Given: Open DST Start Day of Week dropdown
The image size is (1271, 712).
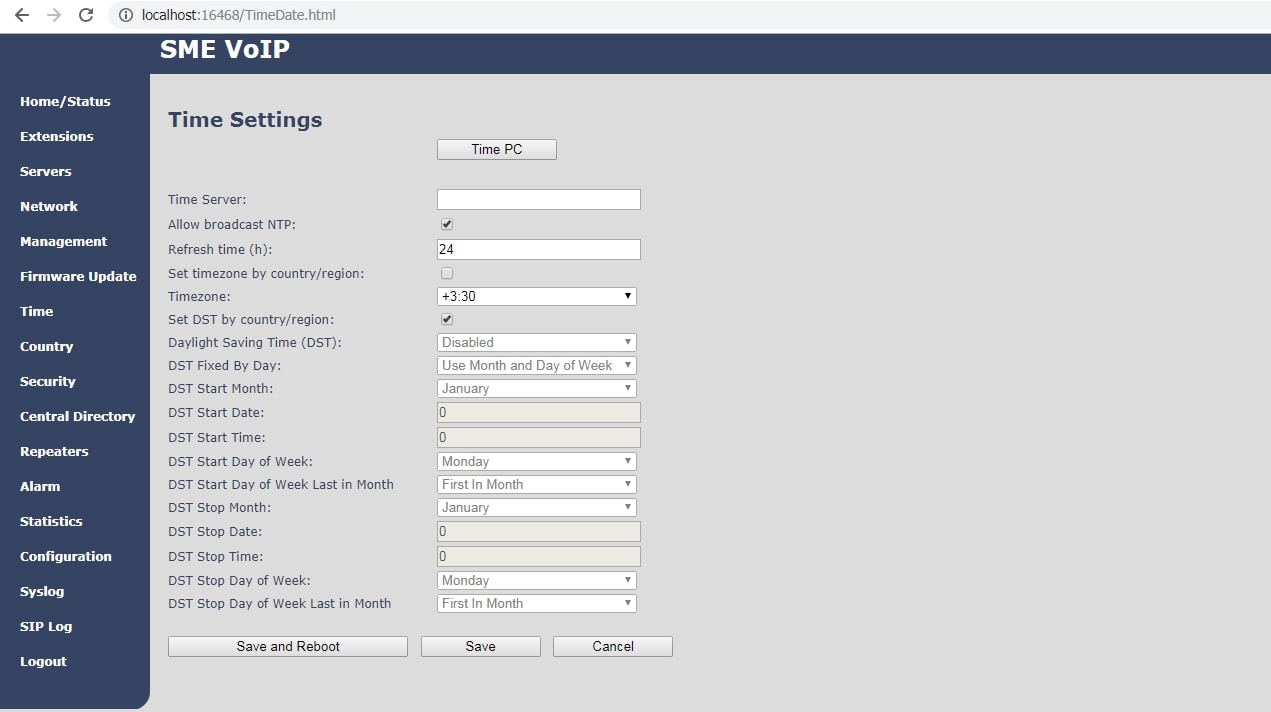Looking at the screenshot, I should (537, 461).
